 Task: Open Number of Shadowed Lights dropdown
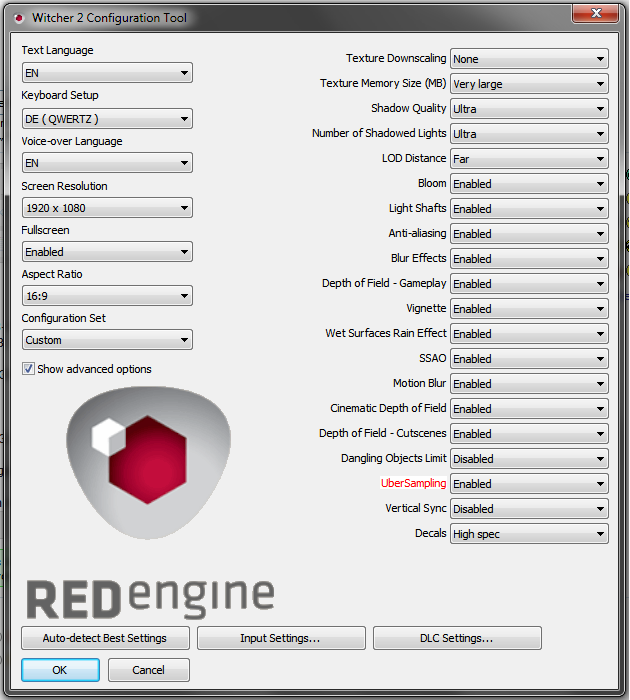click(529, 134)
